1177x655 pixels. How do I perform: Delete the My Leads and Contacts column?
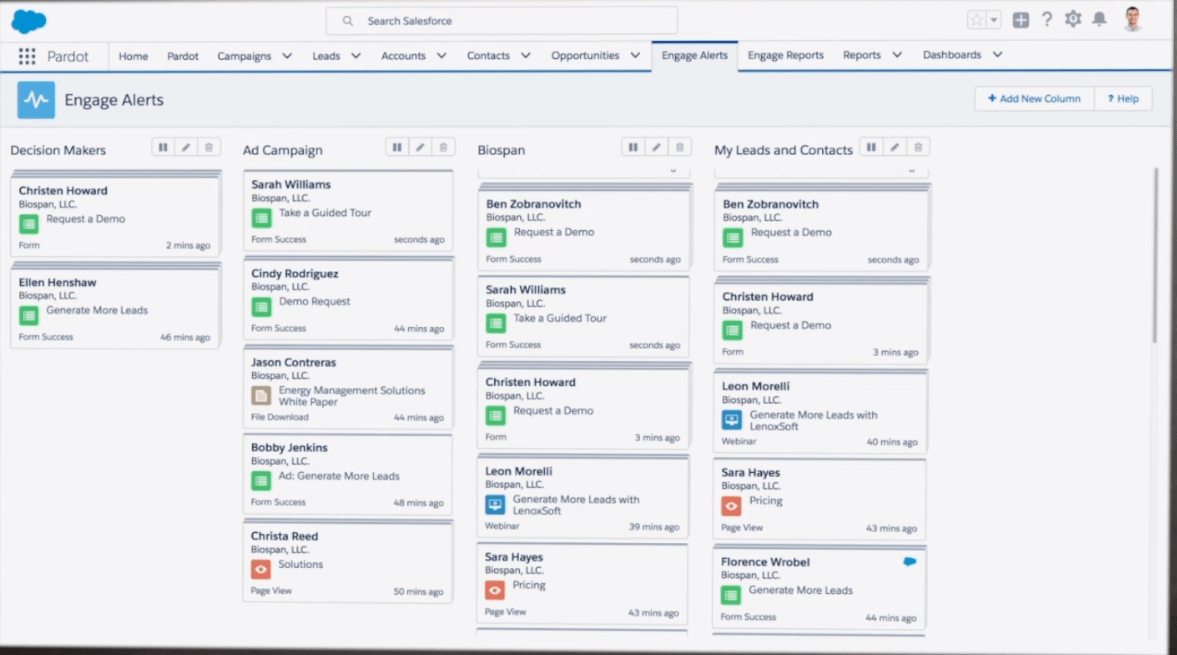918,147
